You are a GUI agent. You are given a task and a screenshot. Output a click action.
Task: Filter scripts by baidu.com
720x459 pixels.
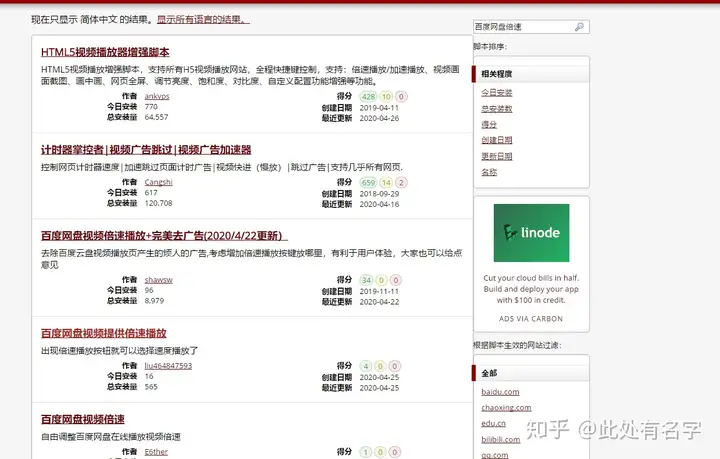[x=500, y=392]
